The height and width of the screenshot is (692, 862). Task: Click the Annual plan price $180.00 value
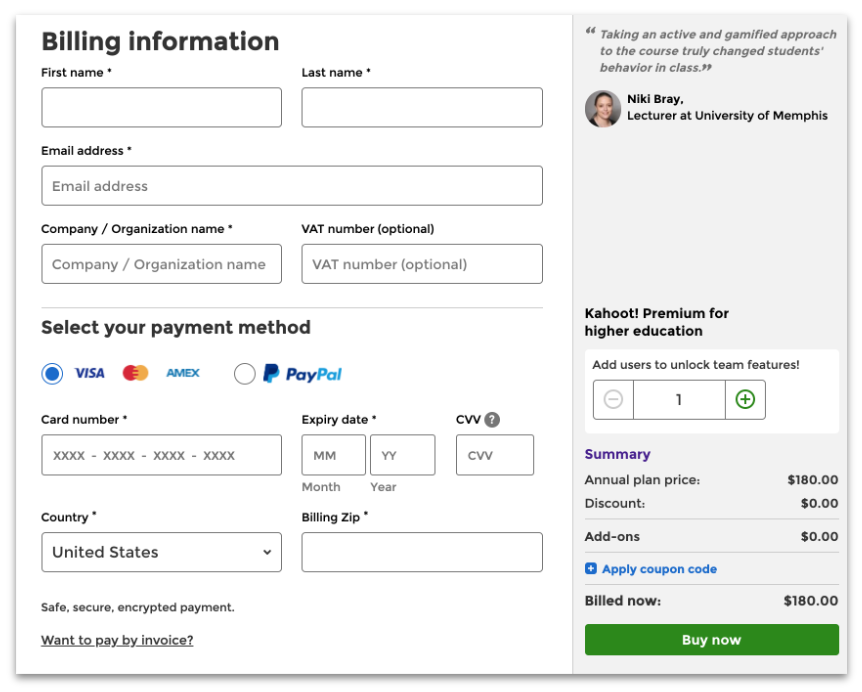(x=812, y=479)
